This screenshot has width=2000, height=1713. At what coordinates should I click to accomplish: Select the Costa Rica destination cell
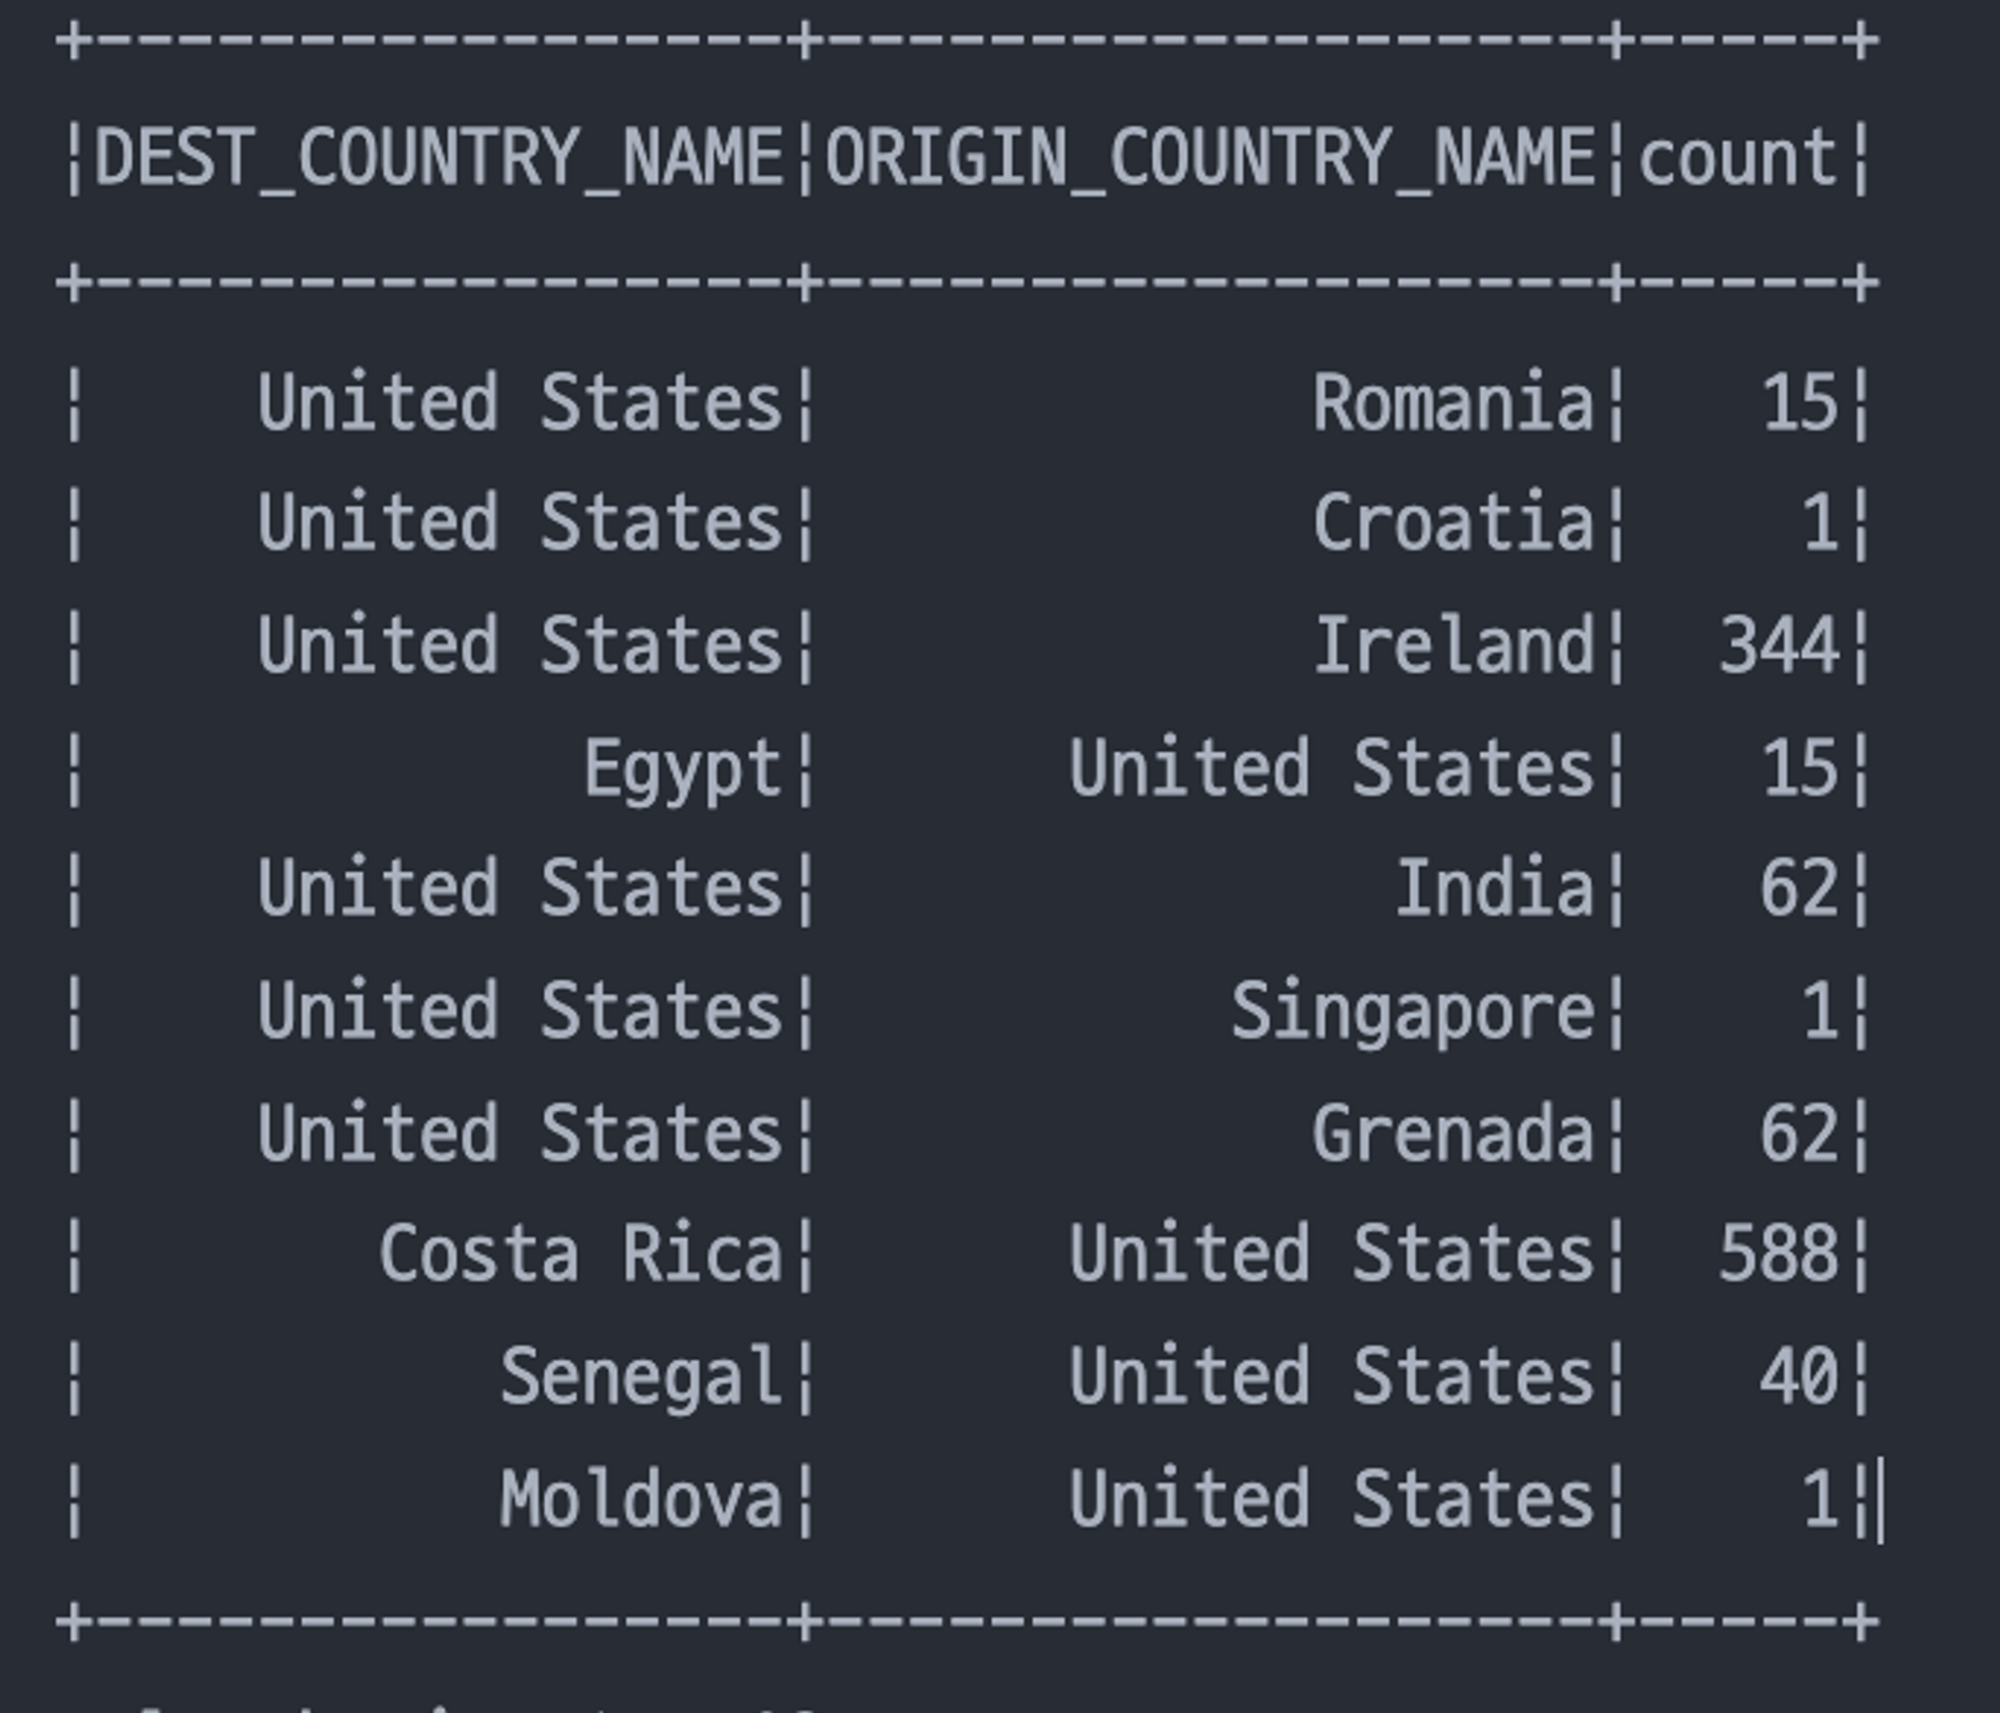pos(580,1254)
